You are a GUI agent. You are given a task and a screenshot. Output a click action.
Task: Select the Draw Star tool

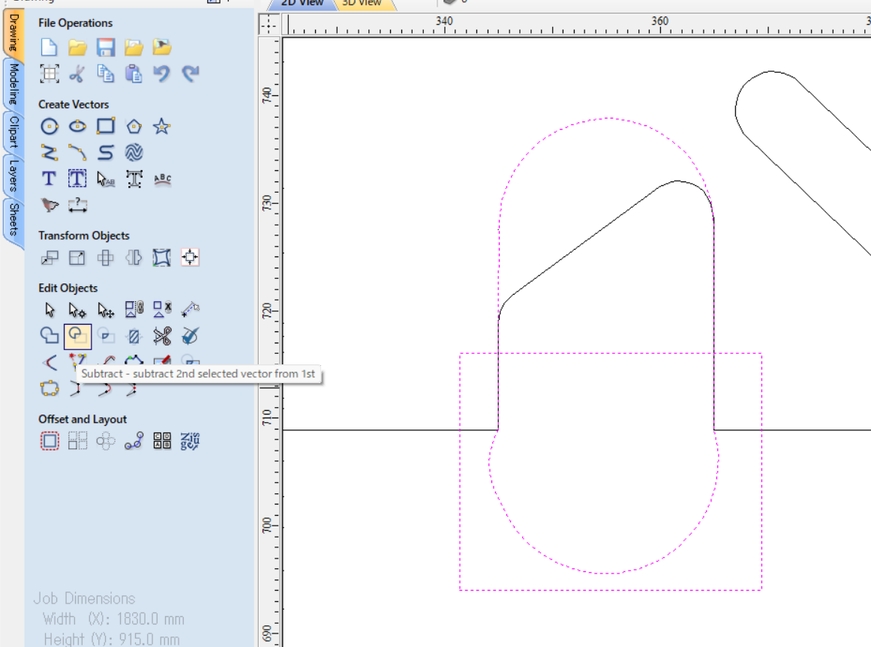pyautogui.click(x=162, y=127)
